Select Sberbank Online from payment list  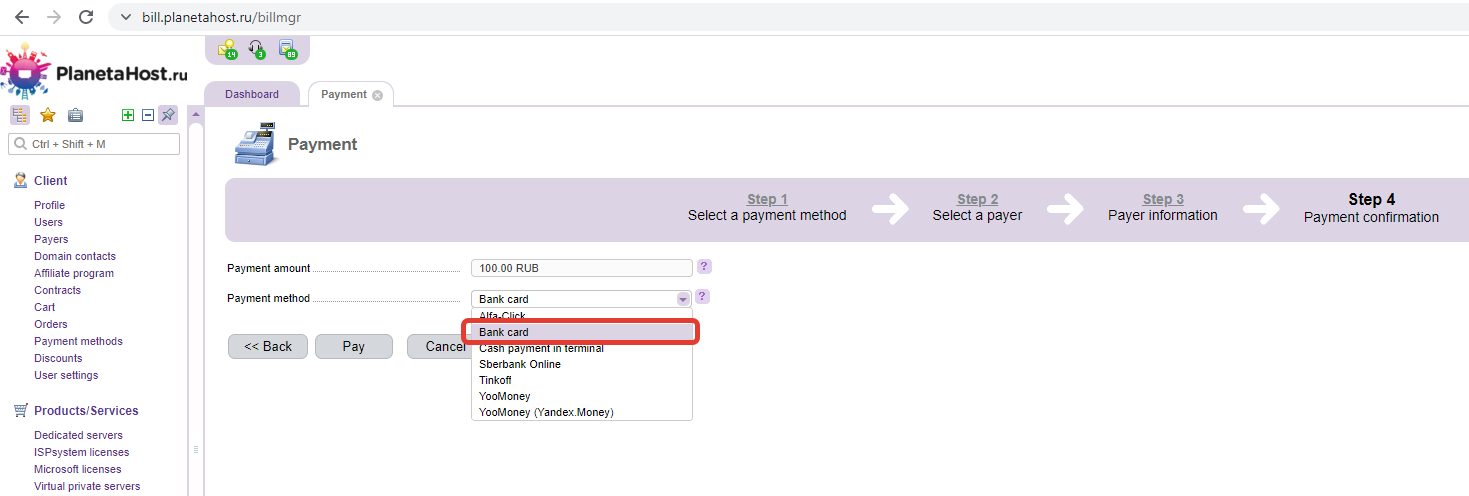click(x=520, y=364)
